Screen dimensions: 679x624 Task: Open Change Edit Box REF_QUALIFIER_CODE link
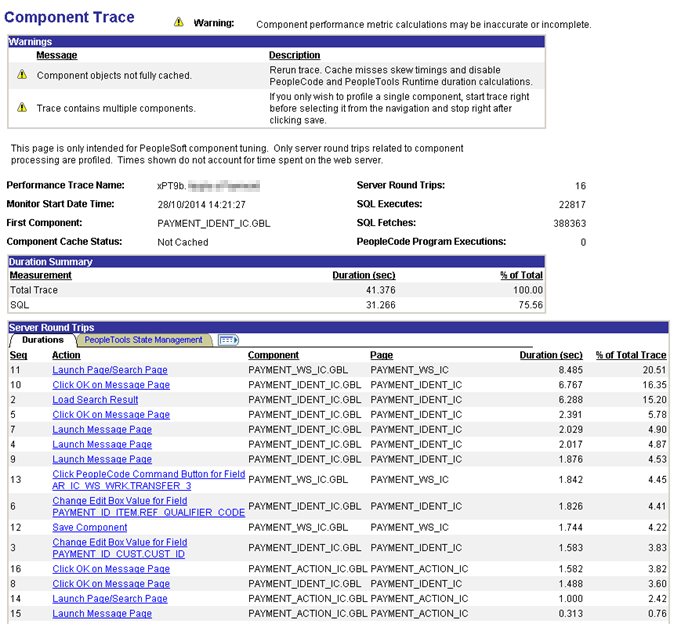149,507
